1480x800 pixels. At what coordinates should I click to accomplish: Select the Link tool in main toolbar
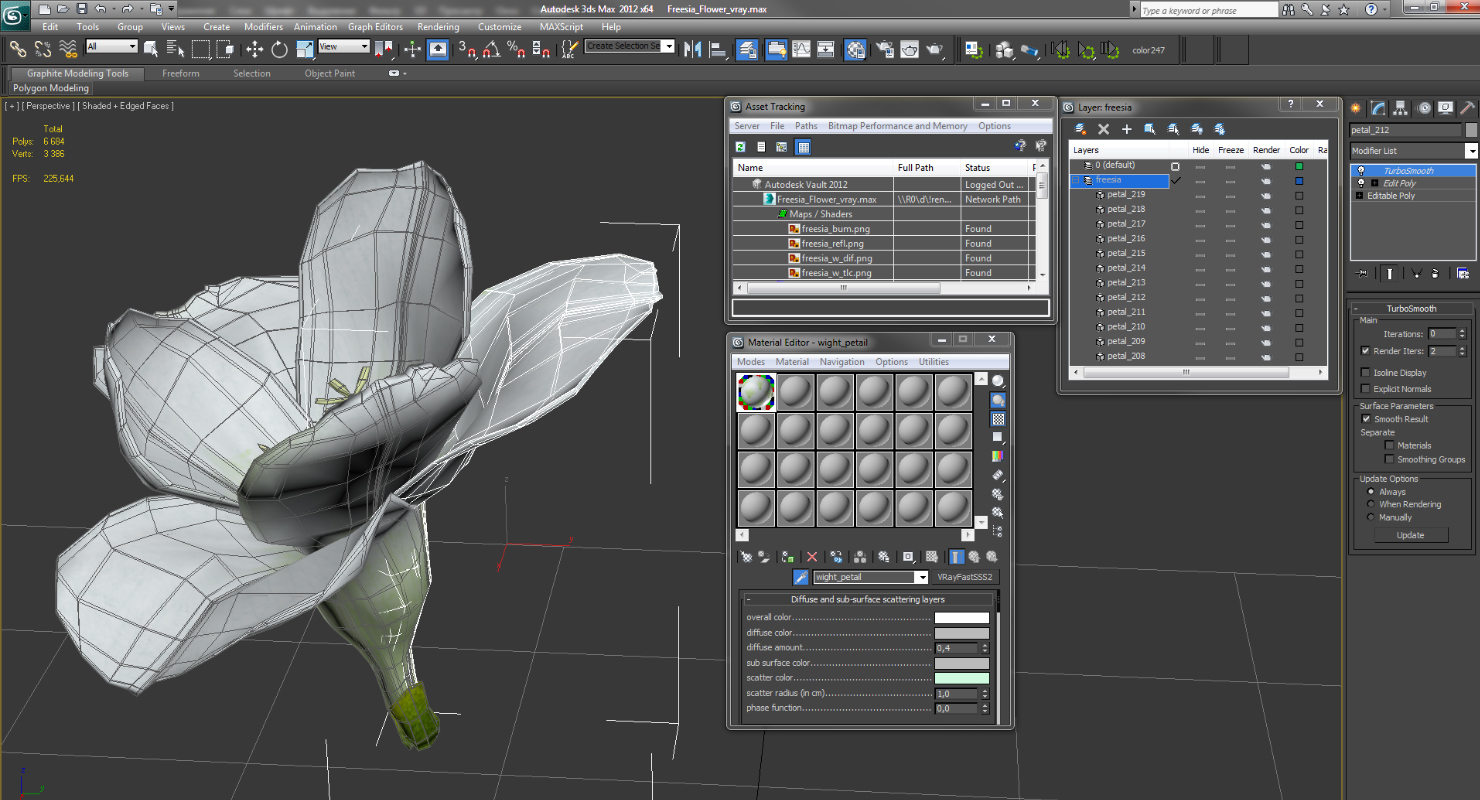tap(18, 48)
